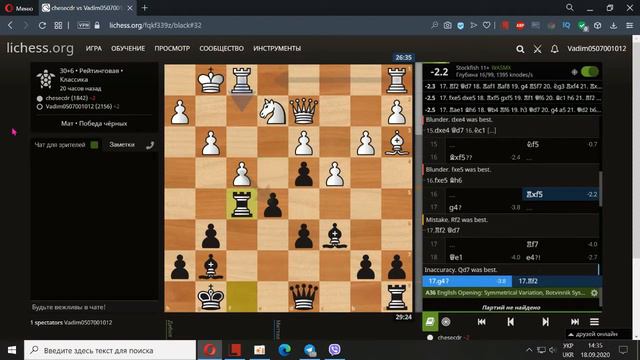Image resolution: width=640 pixels, height=360 pixels.
Task: Select move g4? in move list
Action: coord(484,207)
